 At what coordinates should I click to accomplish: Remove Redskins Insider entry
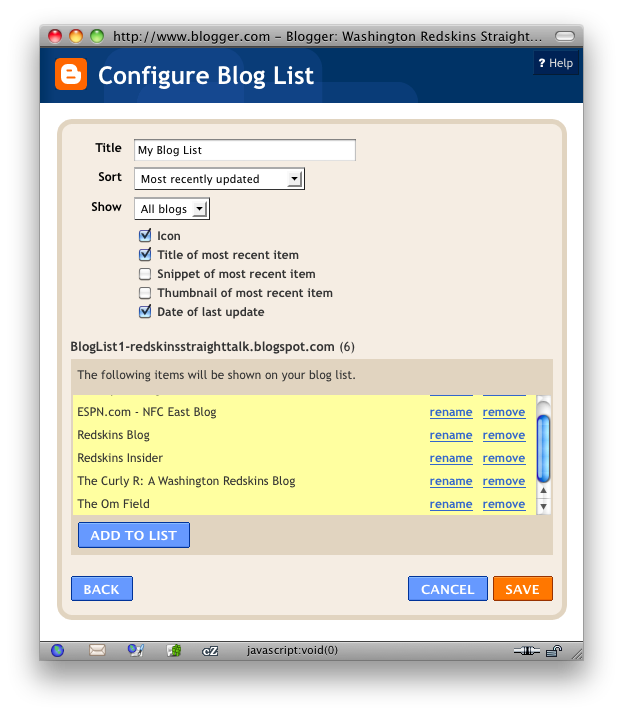(x=504, y=458)
